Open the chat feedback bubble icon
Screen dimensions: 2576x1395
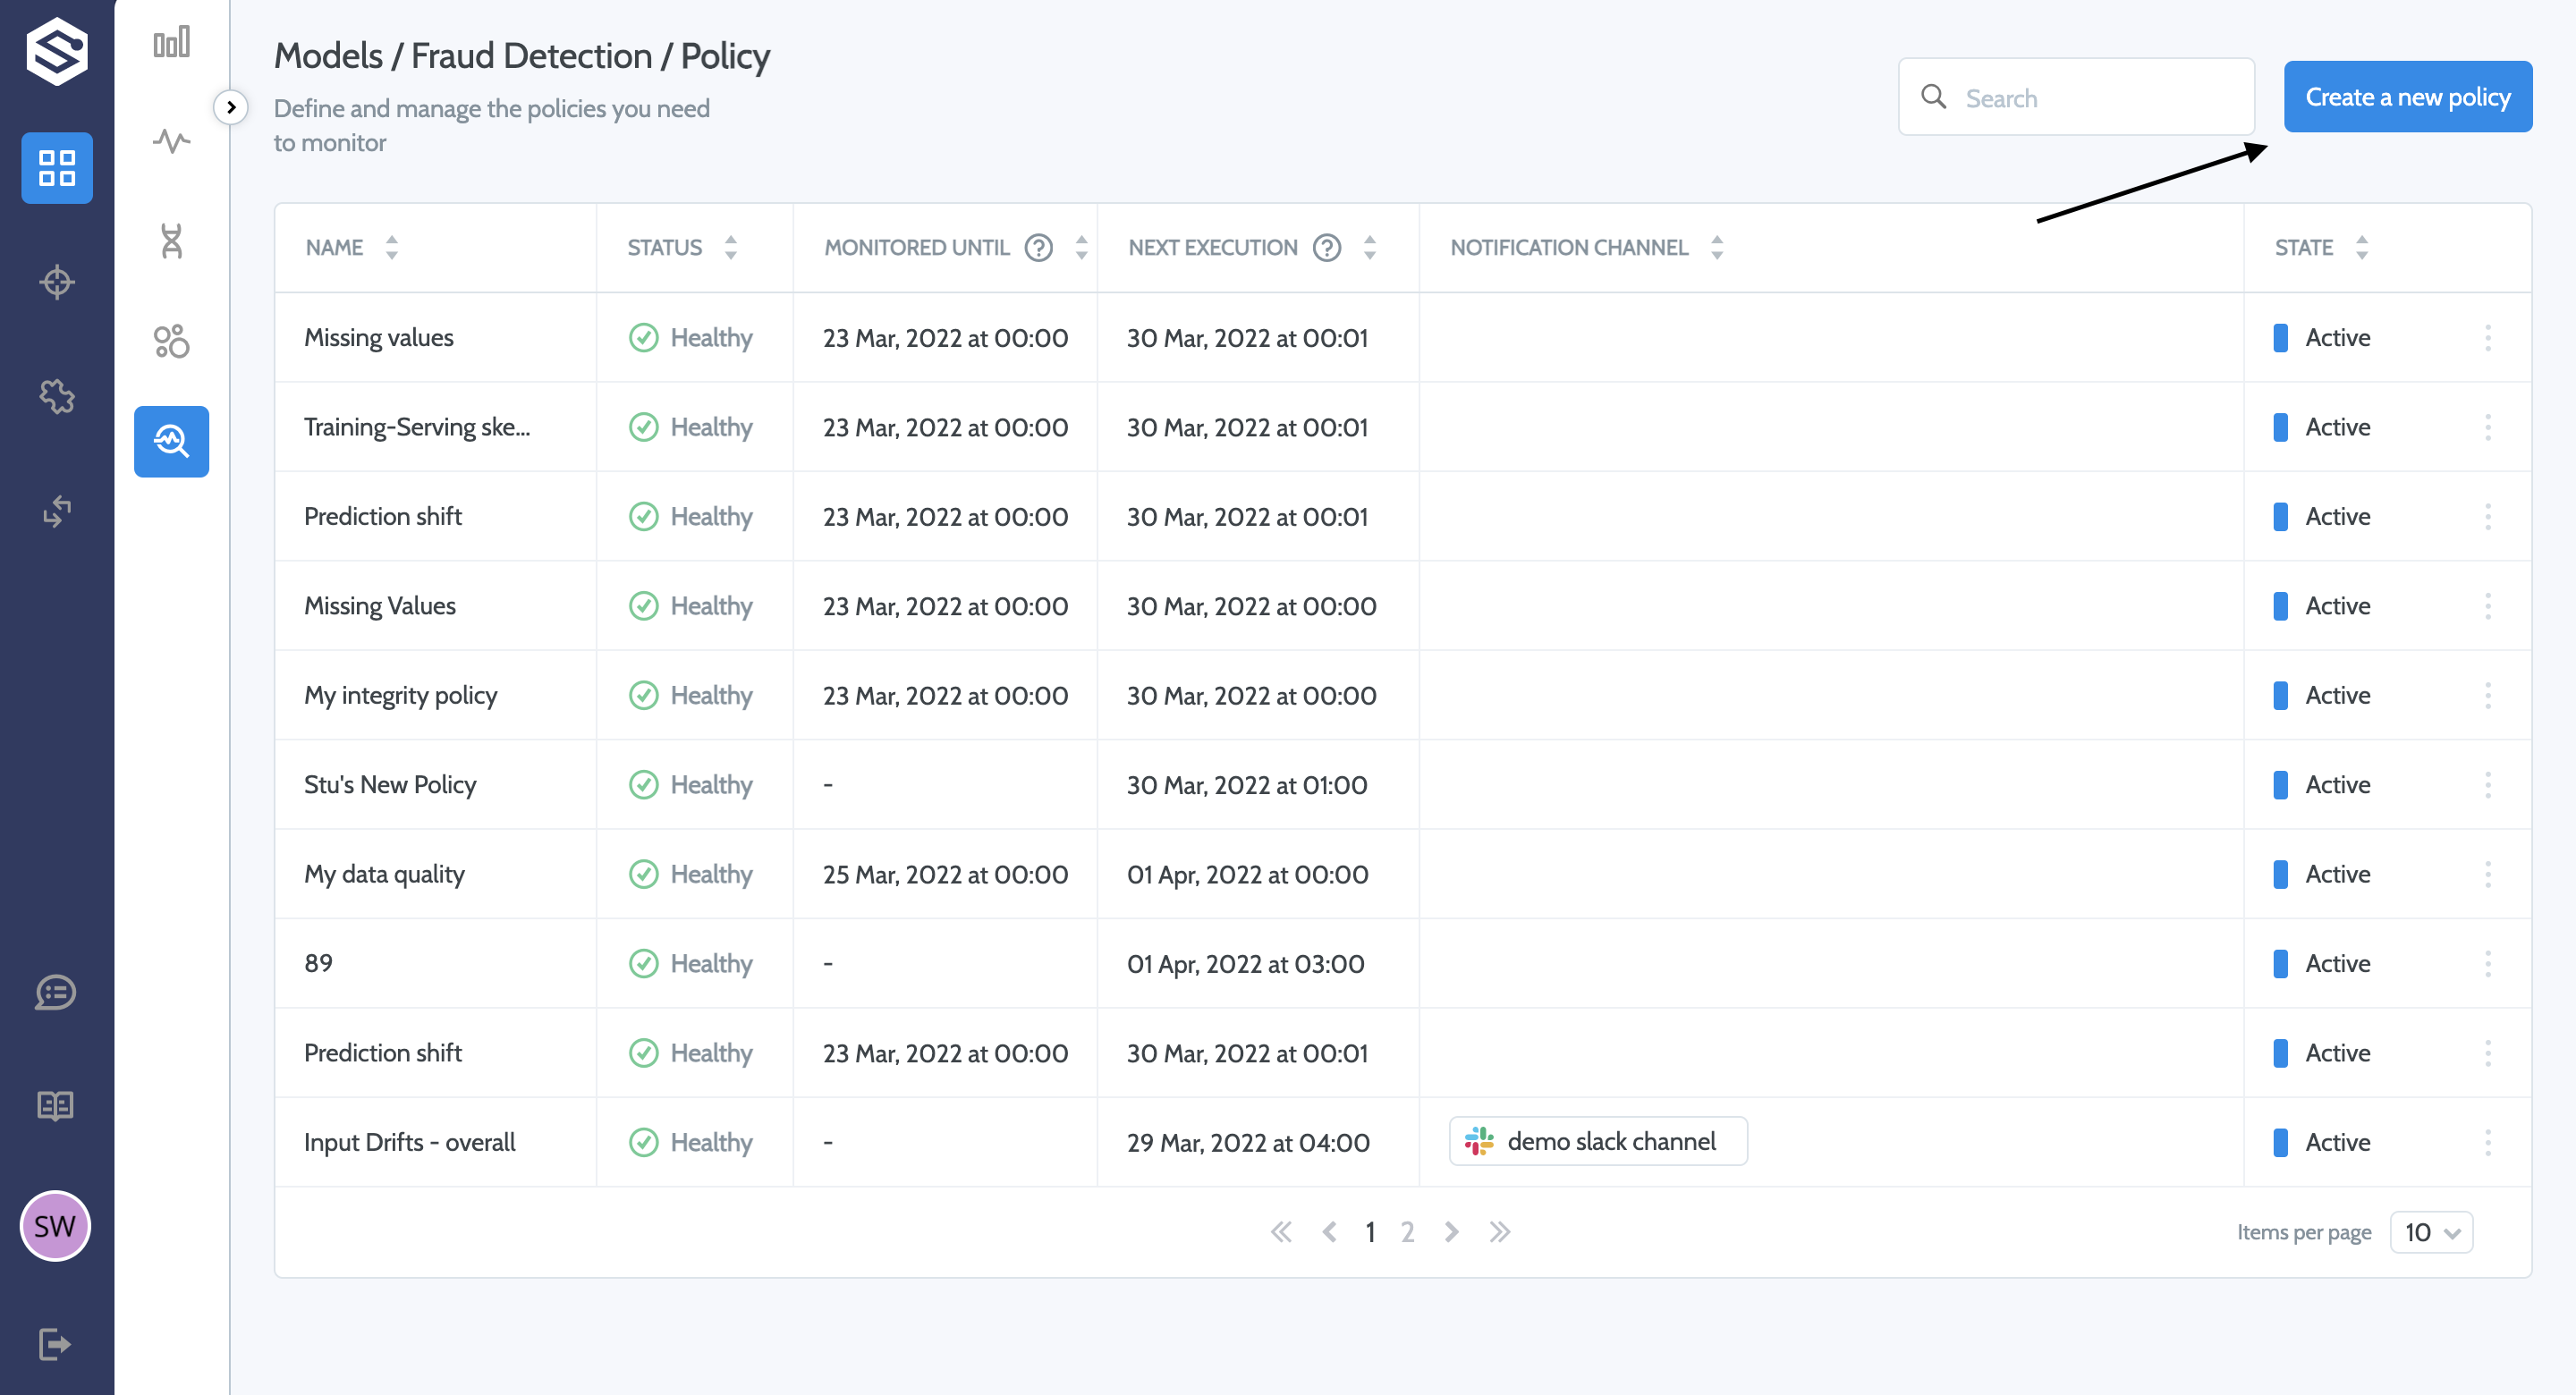click(56, 992)
